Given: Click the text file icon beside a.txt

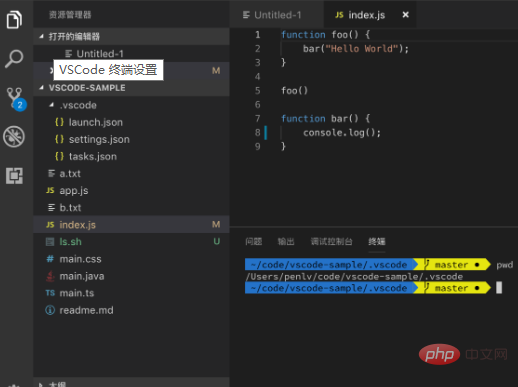Looking at the screenshot, I should pos(51,173).
